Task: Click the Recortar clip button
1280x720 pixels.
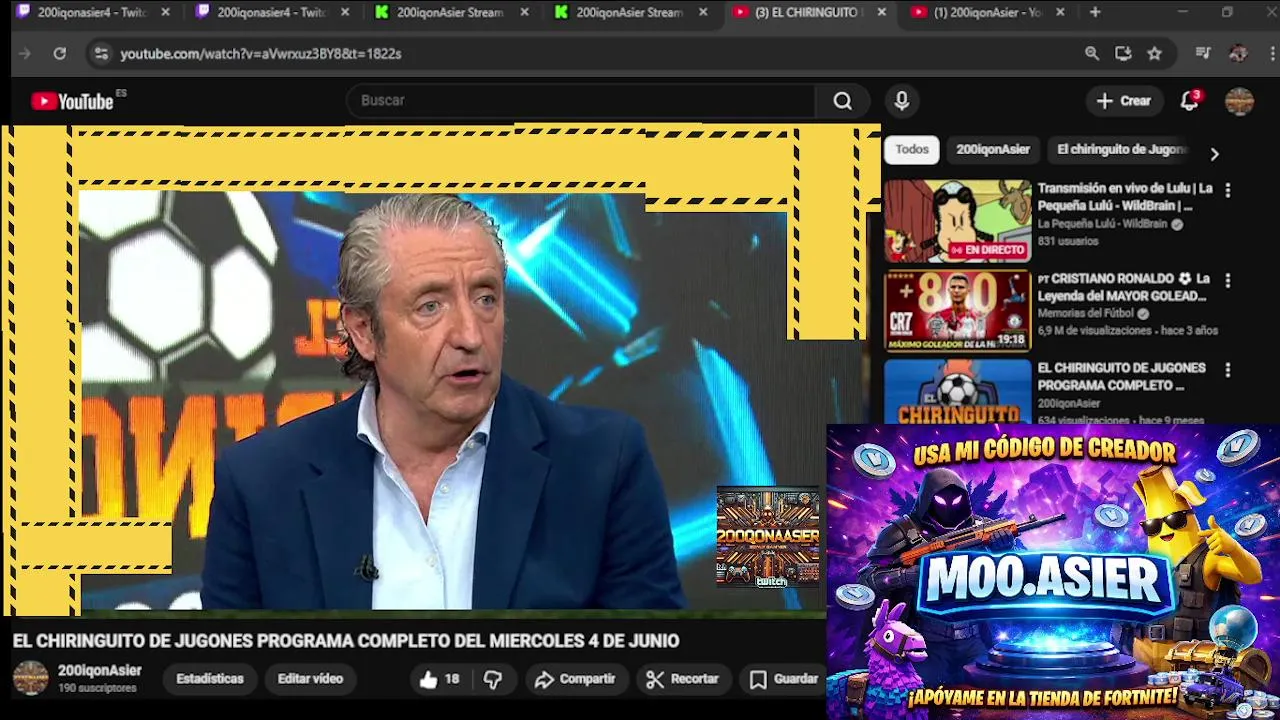Action: coord(683,679)
